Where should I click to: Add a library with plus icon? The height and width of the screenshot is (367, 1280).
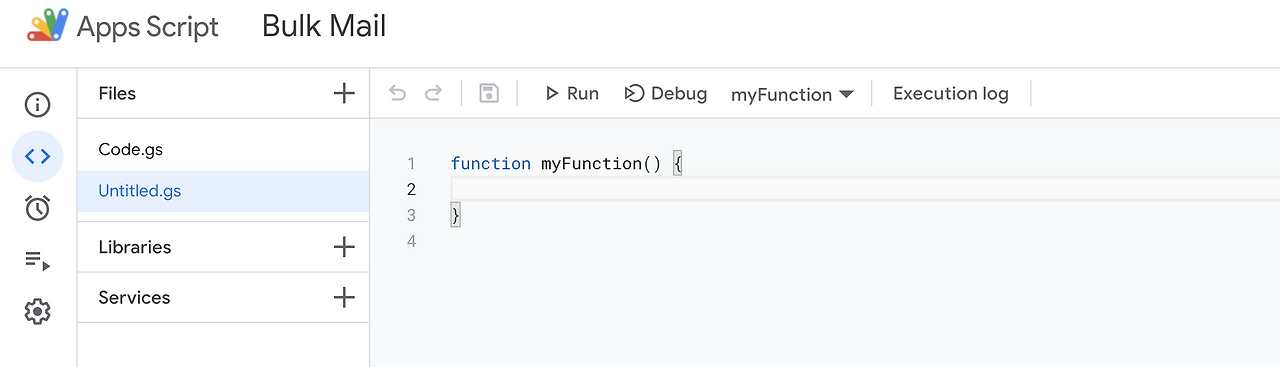tap(344, 247)
